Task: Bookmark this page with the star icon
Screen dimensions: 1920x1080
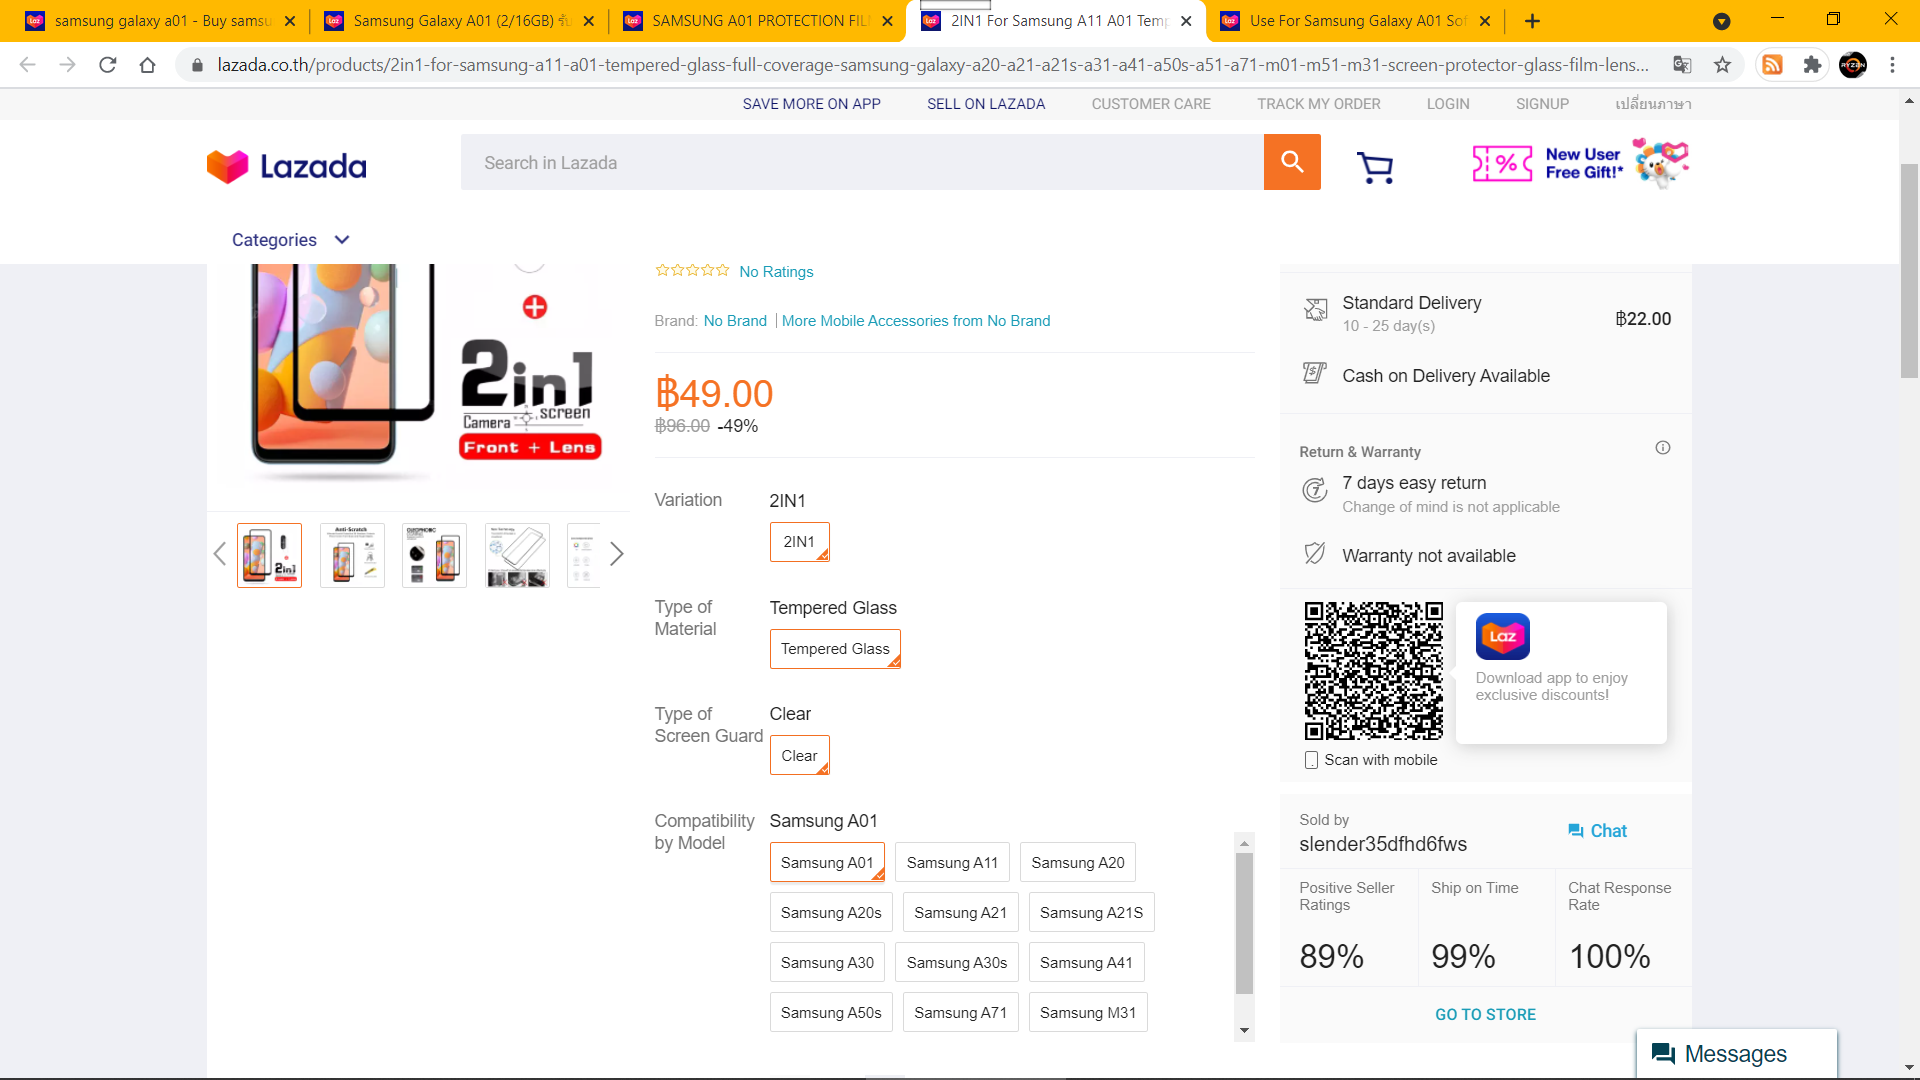Action: point(1722,65)
